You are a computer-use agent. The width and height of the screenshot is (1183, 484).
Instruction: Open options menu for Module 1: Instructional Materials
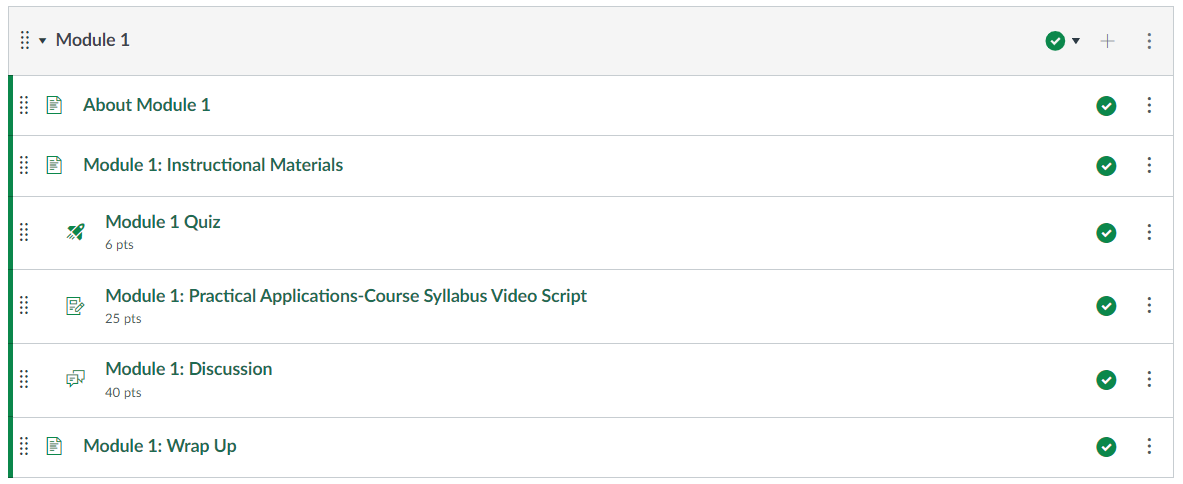1149,165
